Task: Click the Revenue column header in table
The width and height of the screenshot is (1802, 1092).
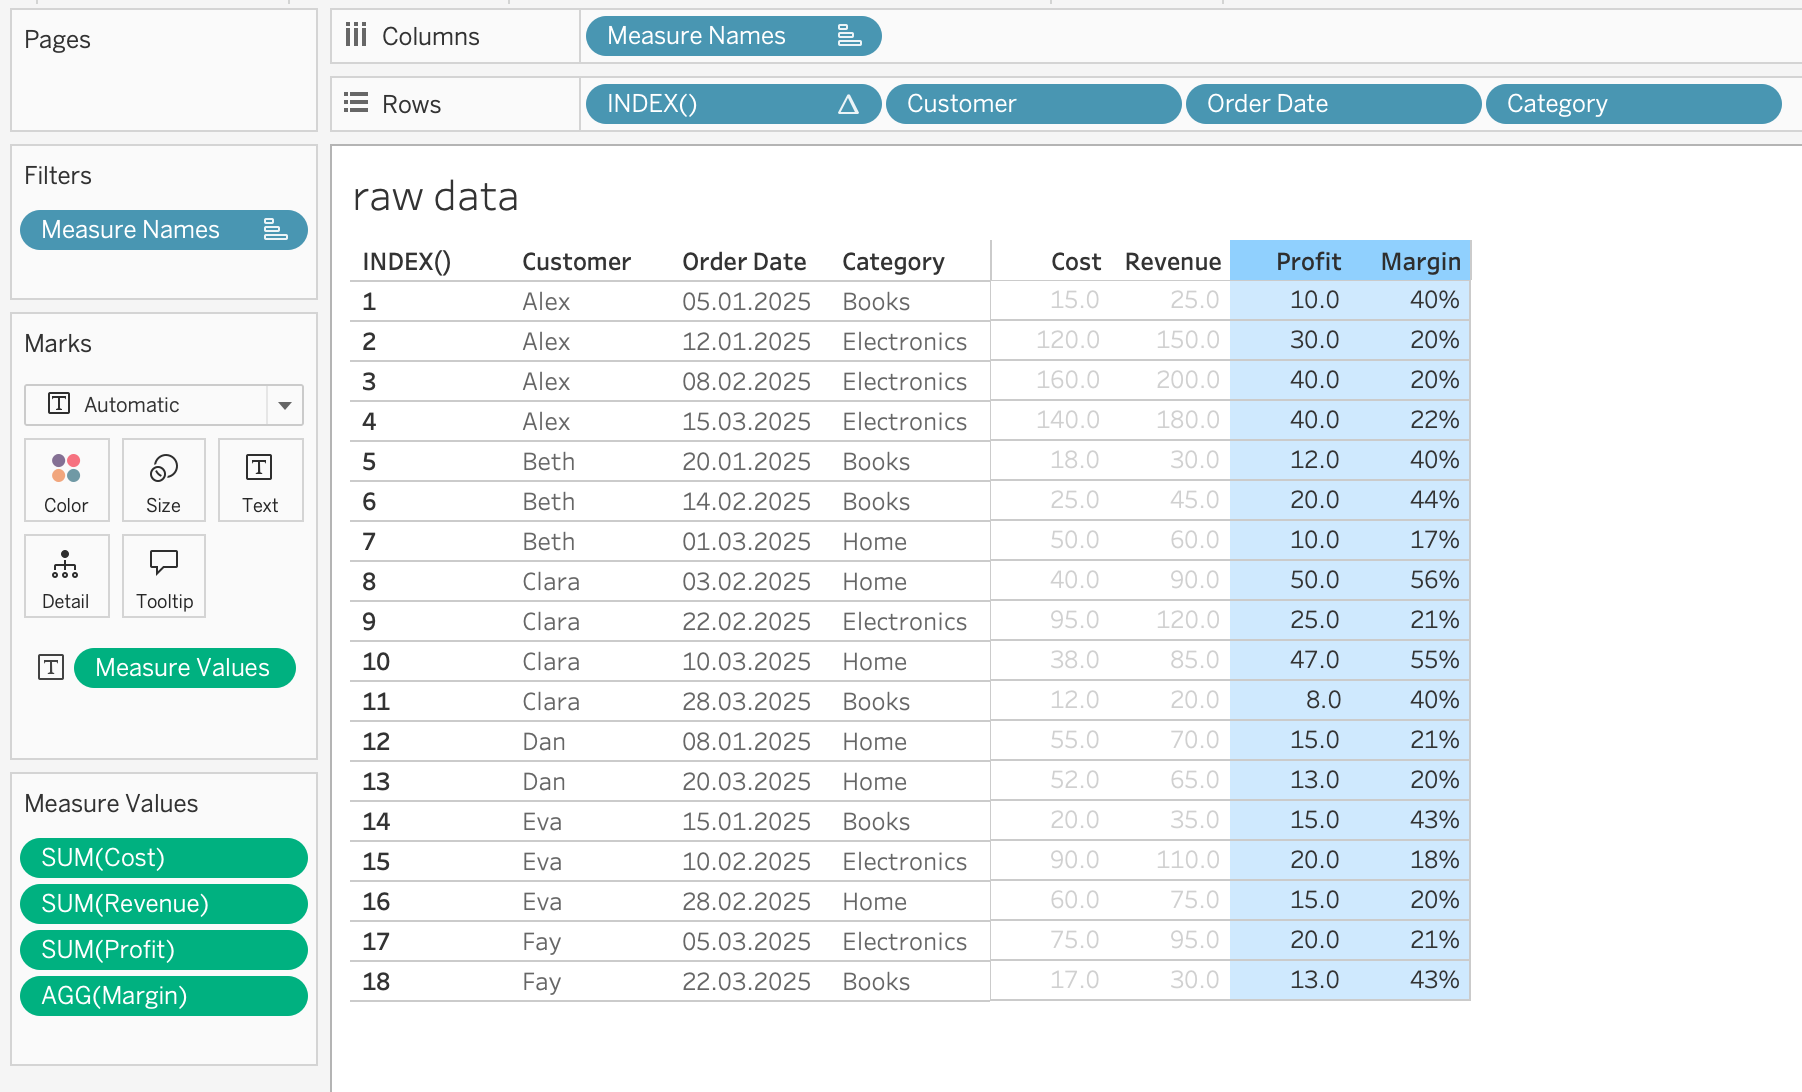Action: click(1172, 262)
